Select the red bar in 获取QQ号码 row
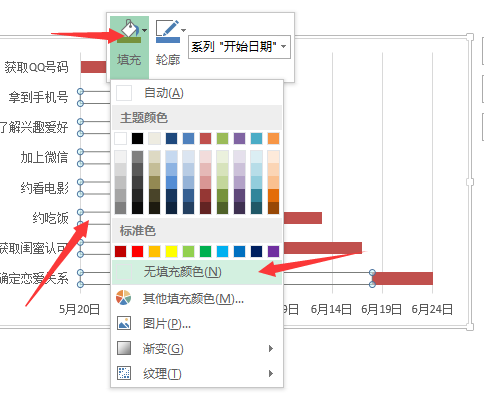Screen dimensions: 484x398 click(x=94, y=67)
